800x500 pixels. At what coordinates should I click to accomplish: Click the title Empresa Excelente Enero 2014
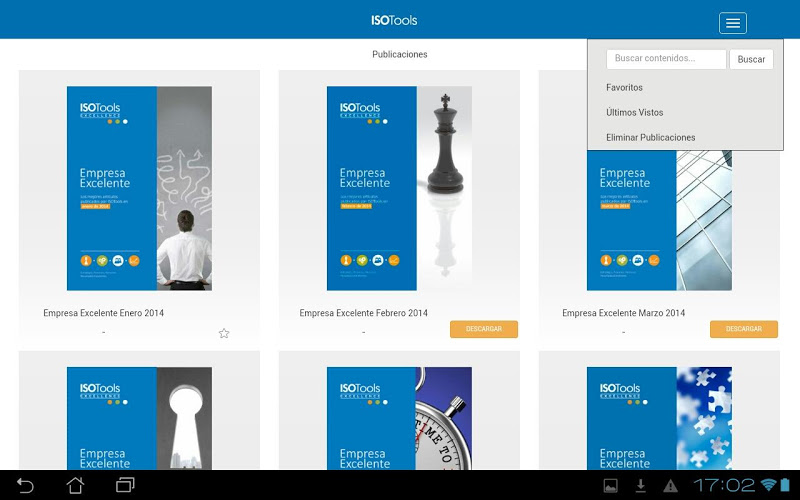point(104,313)
